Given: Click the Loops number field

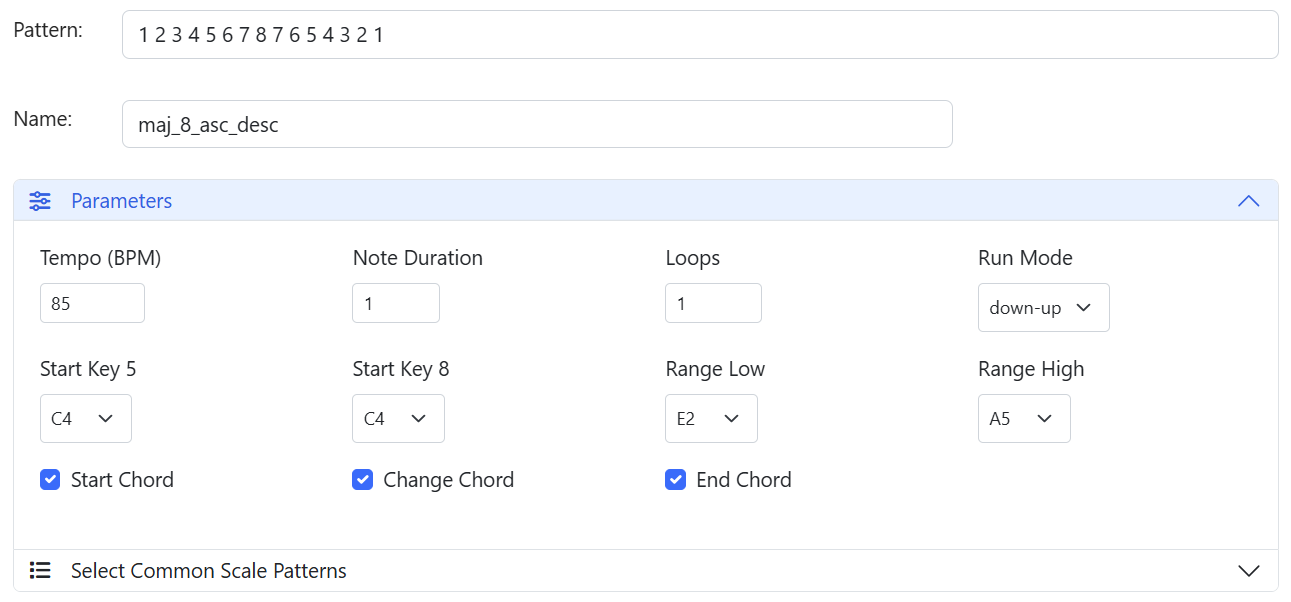Looking at the screenshot, I should click(x=712, y=303).
